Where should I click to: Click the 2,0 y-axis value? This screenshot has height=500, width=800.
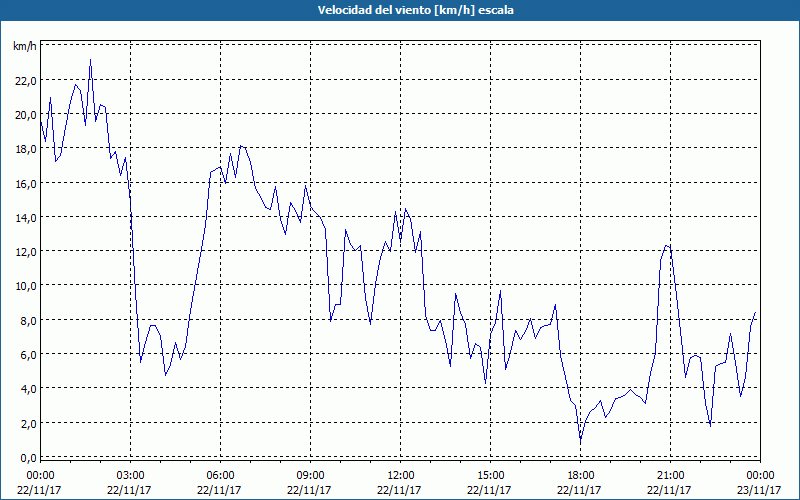pyautogui.click(x=28, y=423)
